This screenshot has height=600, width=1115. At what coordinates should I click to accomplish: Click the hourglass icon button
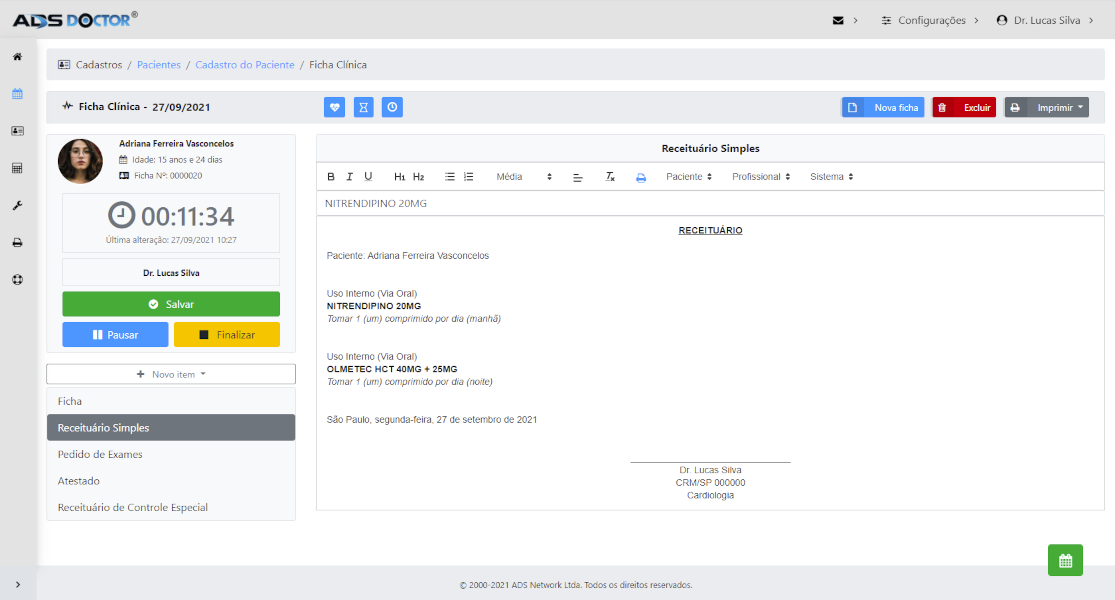[363, 107]
